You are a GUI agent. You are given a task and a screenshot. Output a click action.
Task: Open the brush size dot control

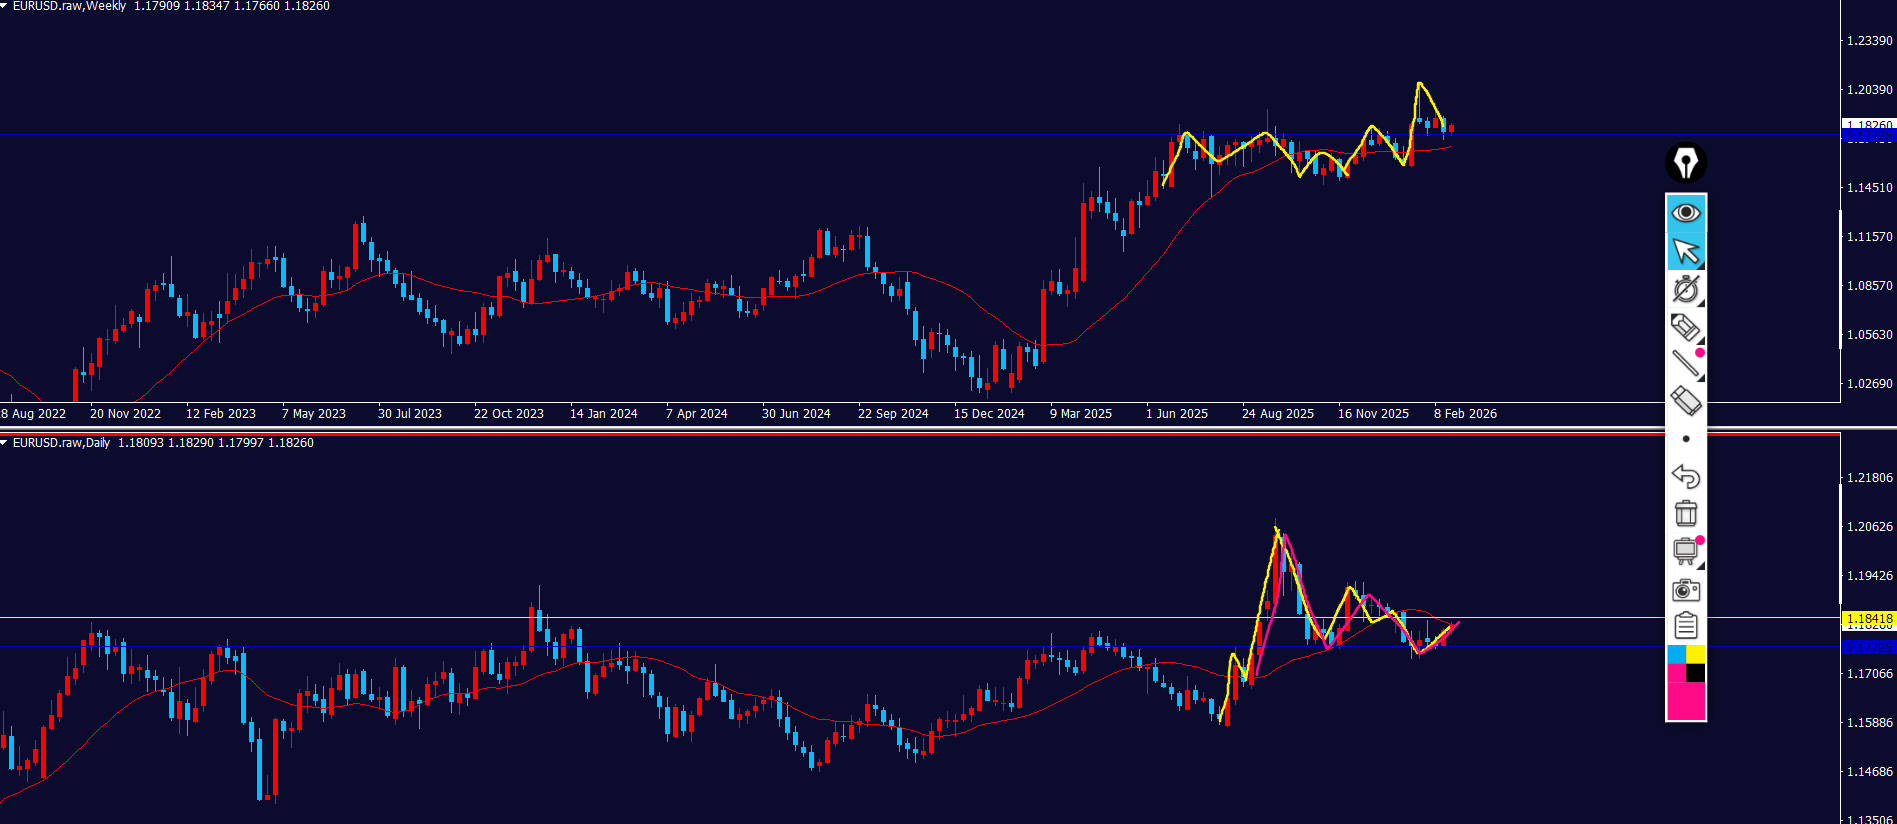[x=1685, y=439]
